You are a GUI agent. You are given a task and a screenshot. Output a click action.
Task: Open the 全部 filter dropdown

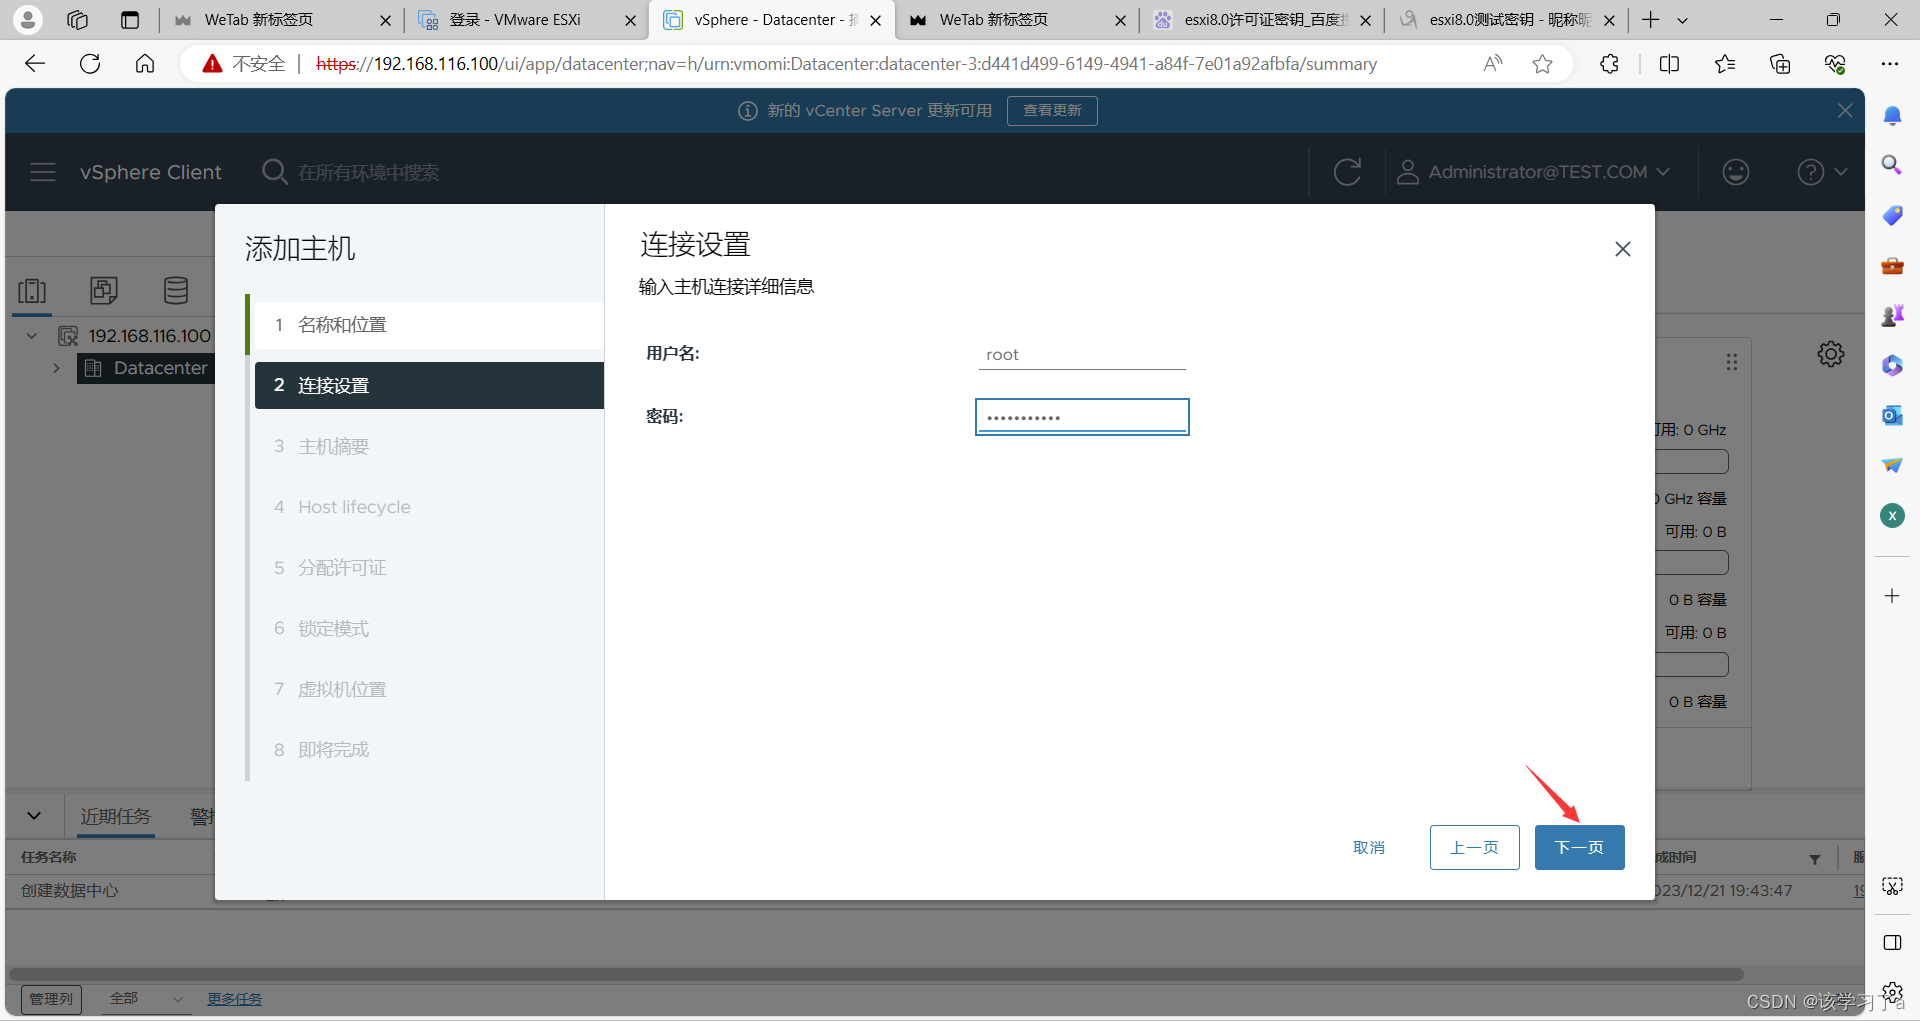click(x=146, y=999)
